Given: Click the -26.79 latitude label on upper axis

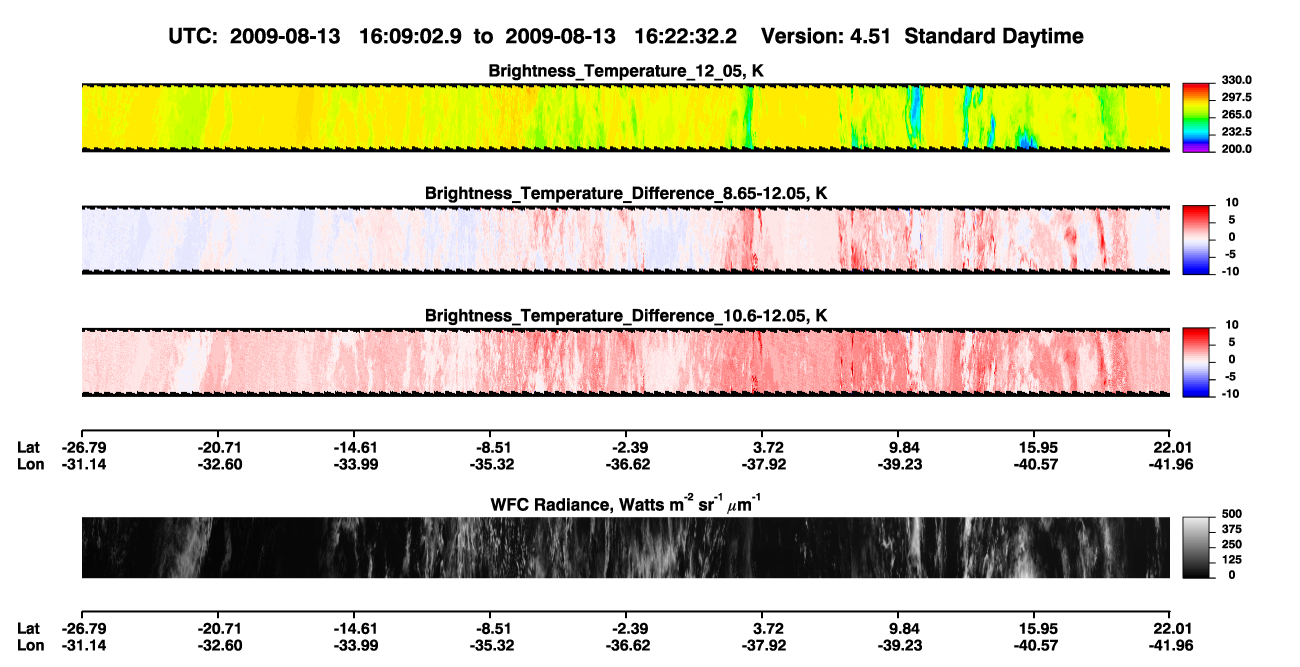Looking at the screenshot, I should coord(81,447).
